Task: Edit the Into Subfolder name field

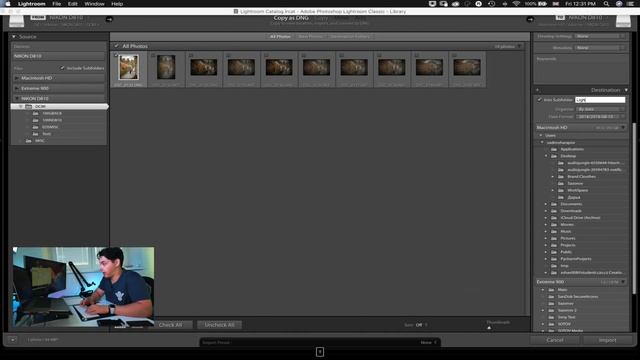Action: [x=600, y=100]
